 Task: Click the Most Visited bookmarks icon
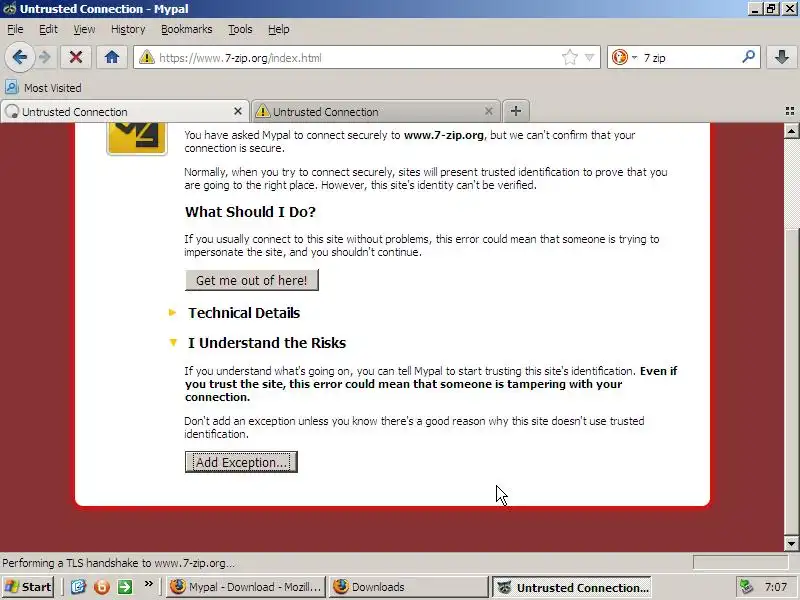(12, 87)
